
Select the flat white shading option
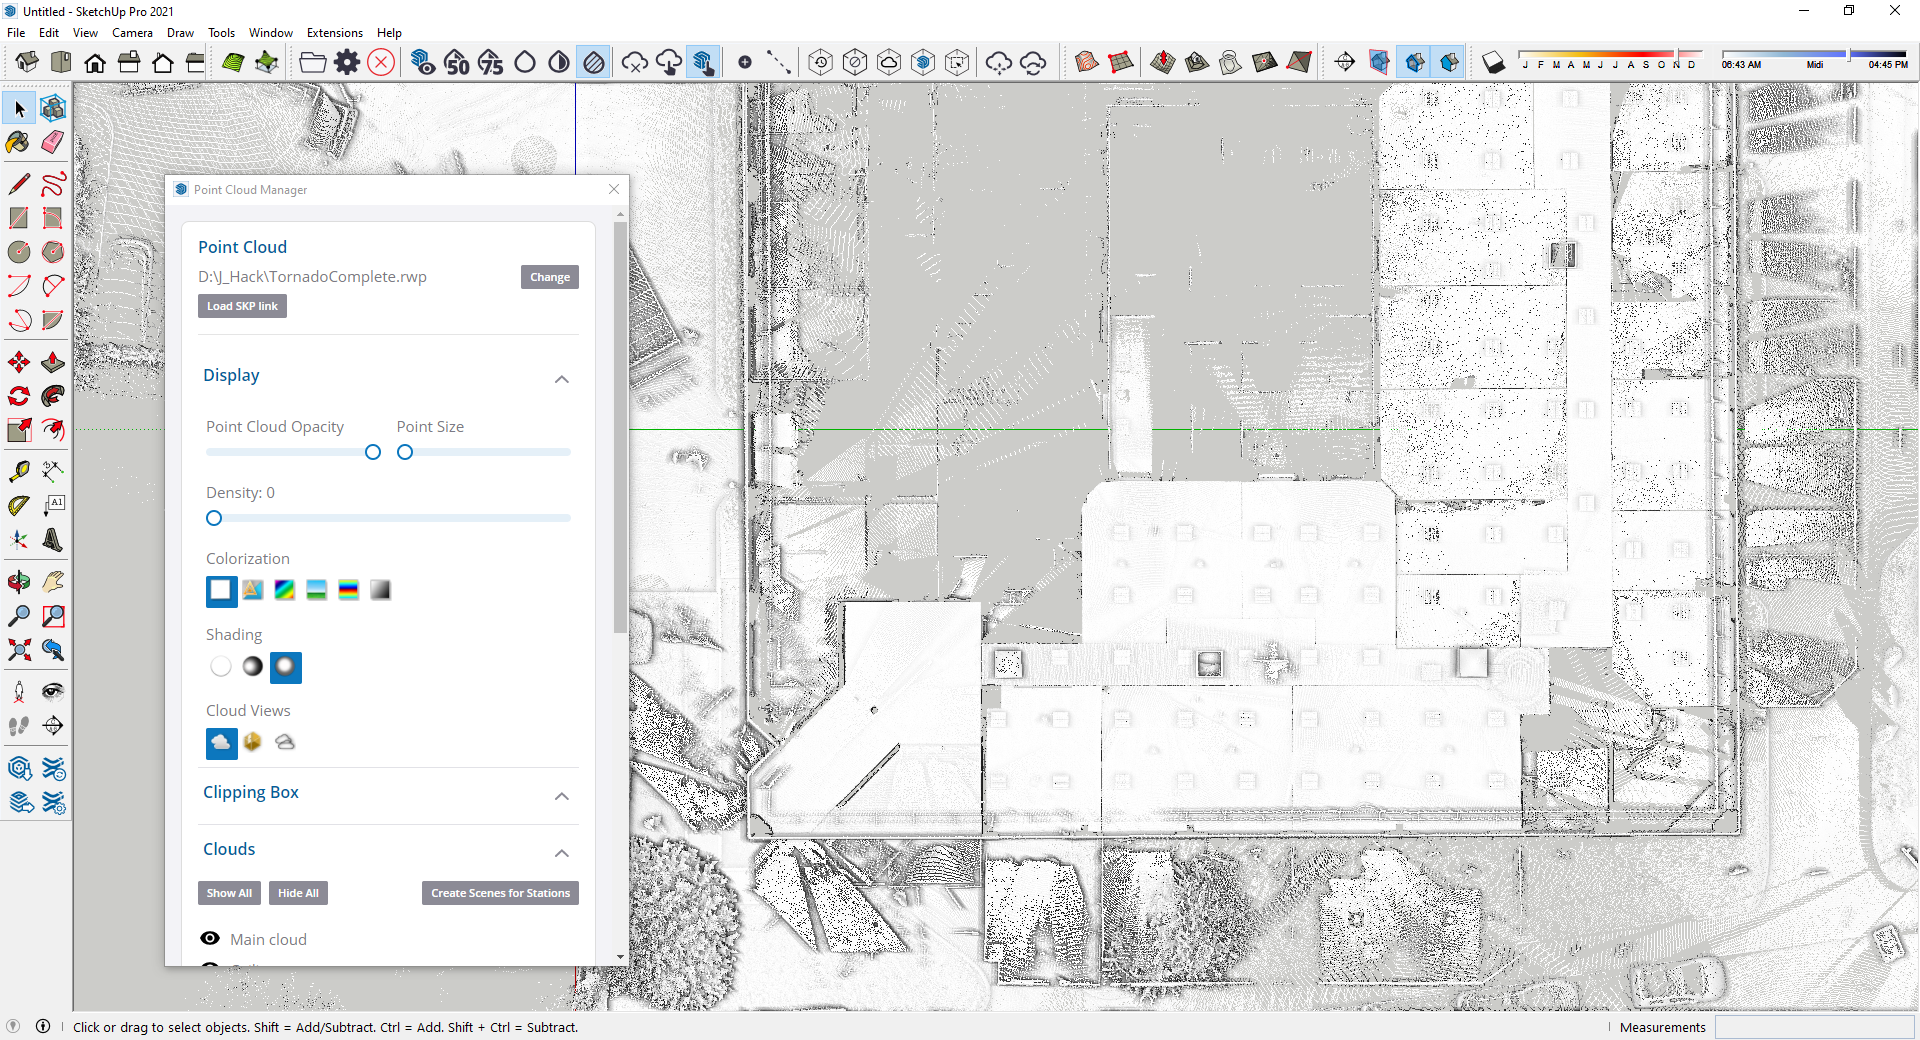pyautogui.click(x=221, y=666)
